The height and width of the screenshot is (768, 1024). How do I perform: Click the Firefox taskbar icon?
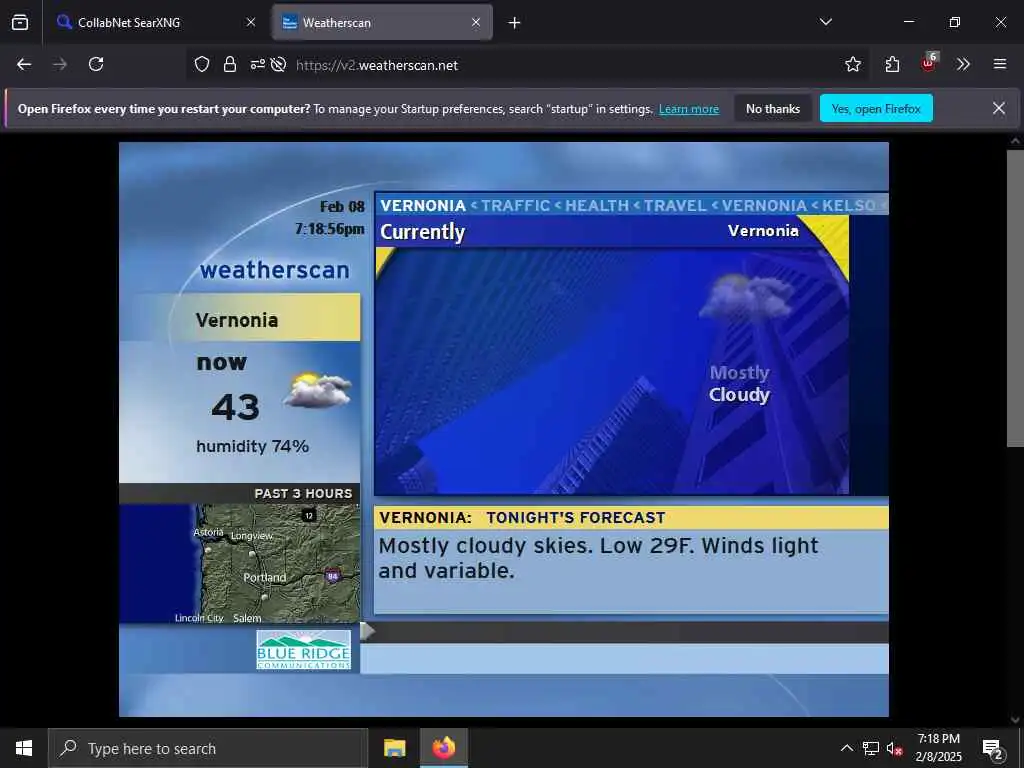pyautogui.click(x=443, y=748)
